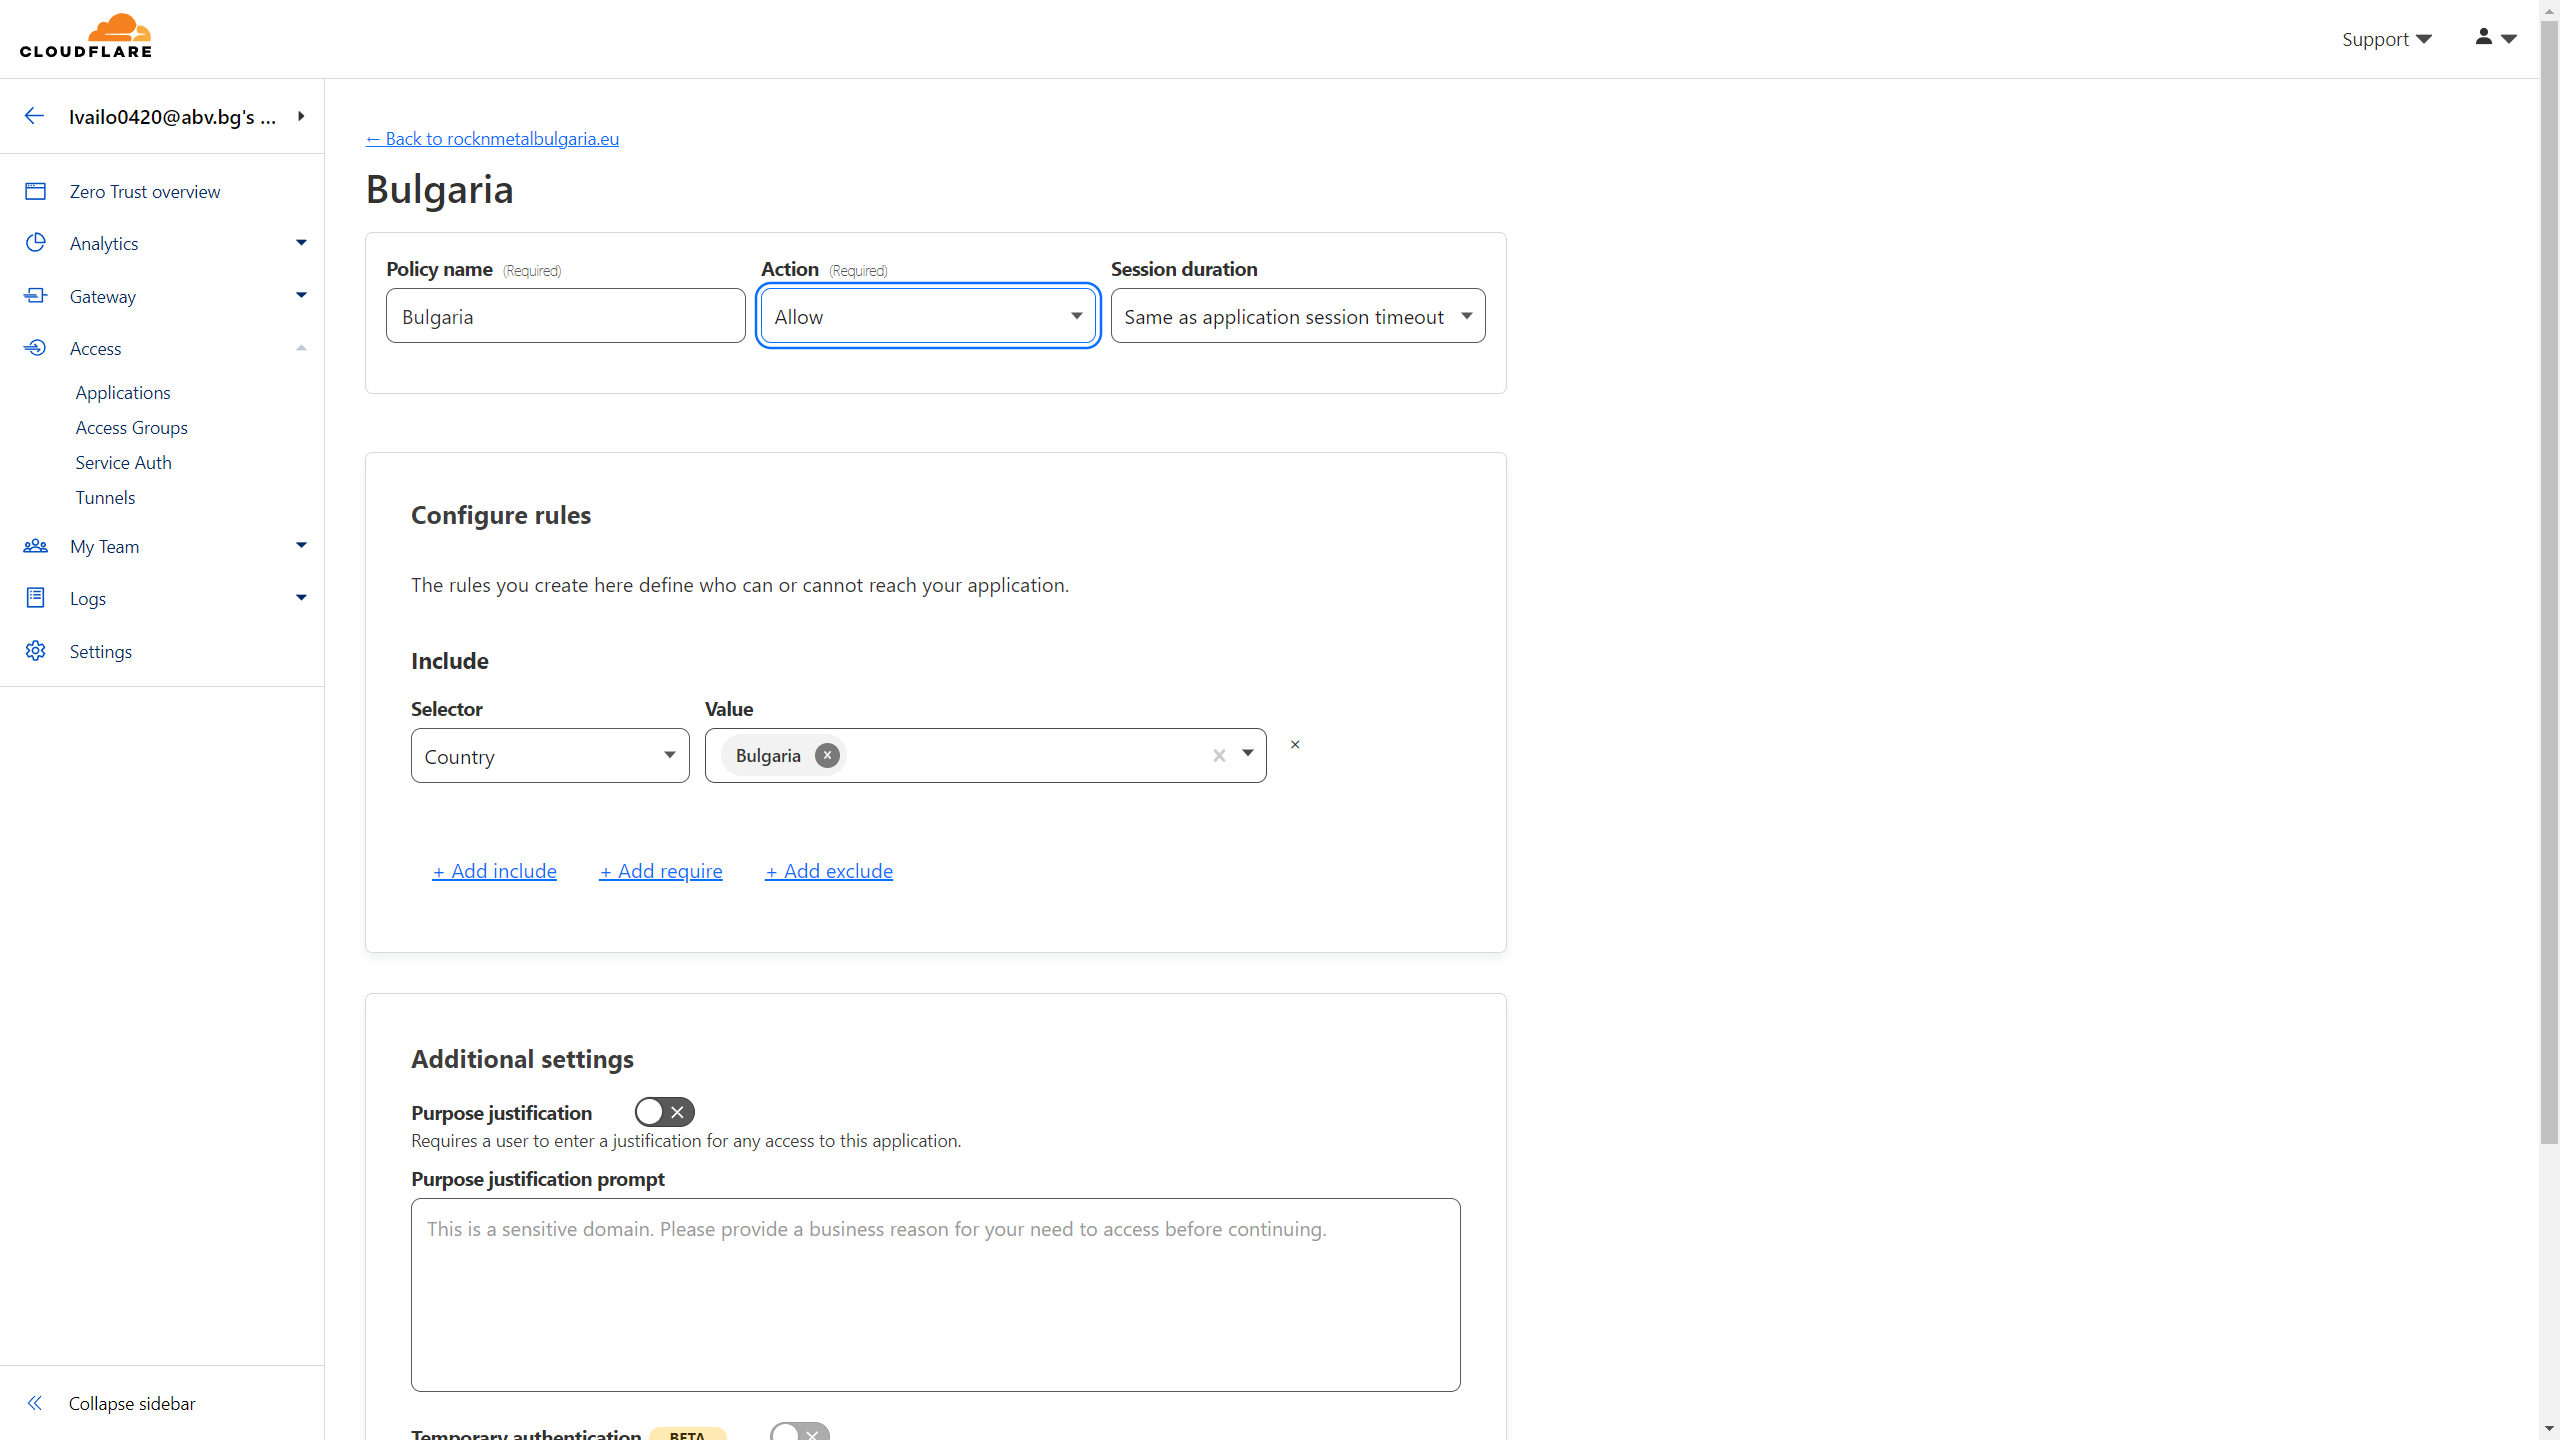The image size is (2560, 1440).
Task: Go to Tunnels under Access
Action: click(x=105, y=497)
